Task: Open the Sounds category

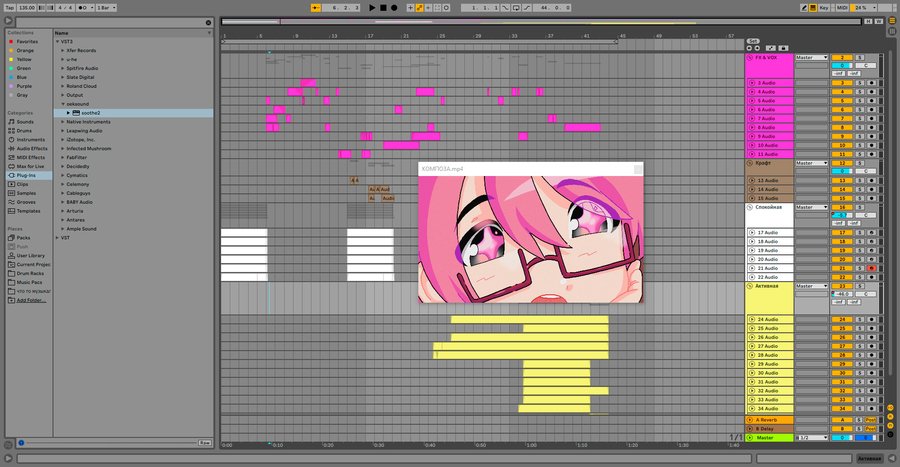Action: (x=25, y=122)
